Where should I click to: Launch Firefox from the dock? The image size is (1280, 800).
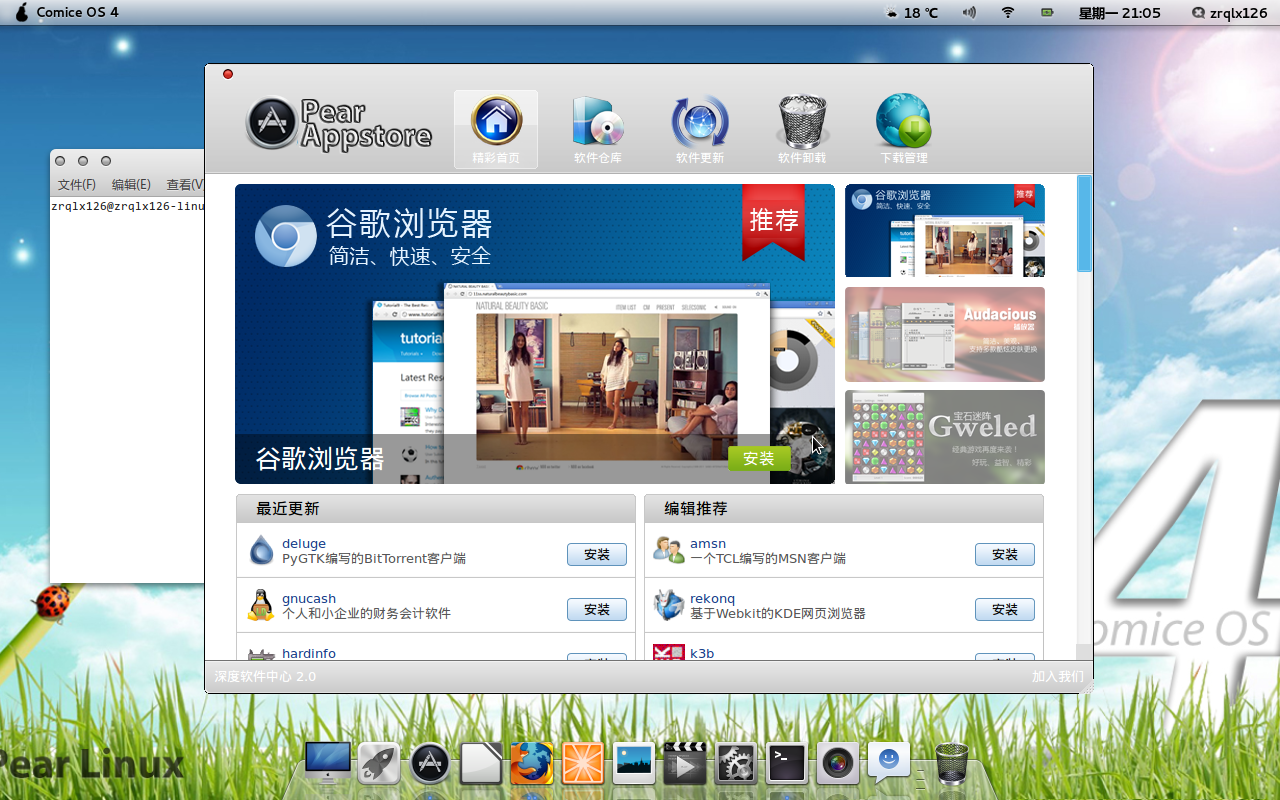[532, 764]
